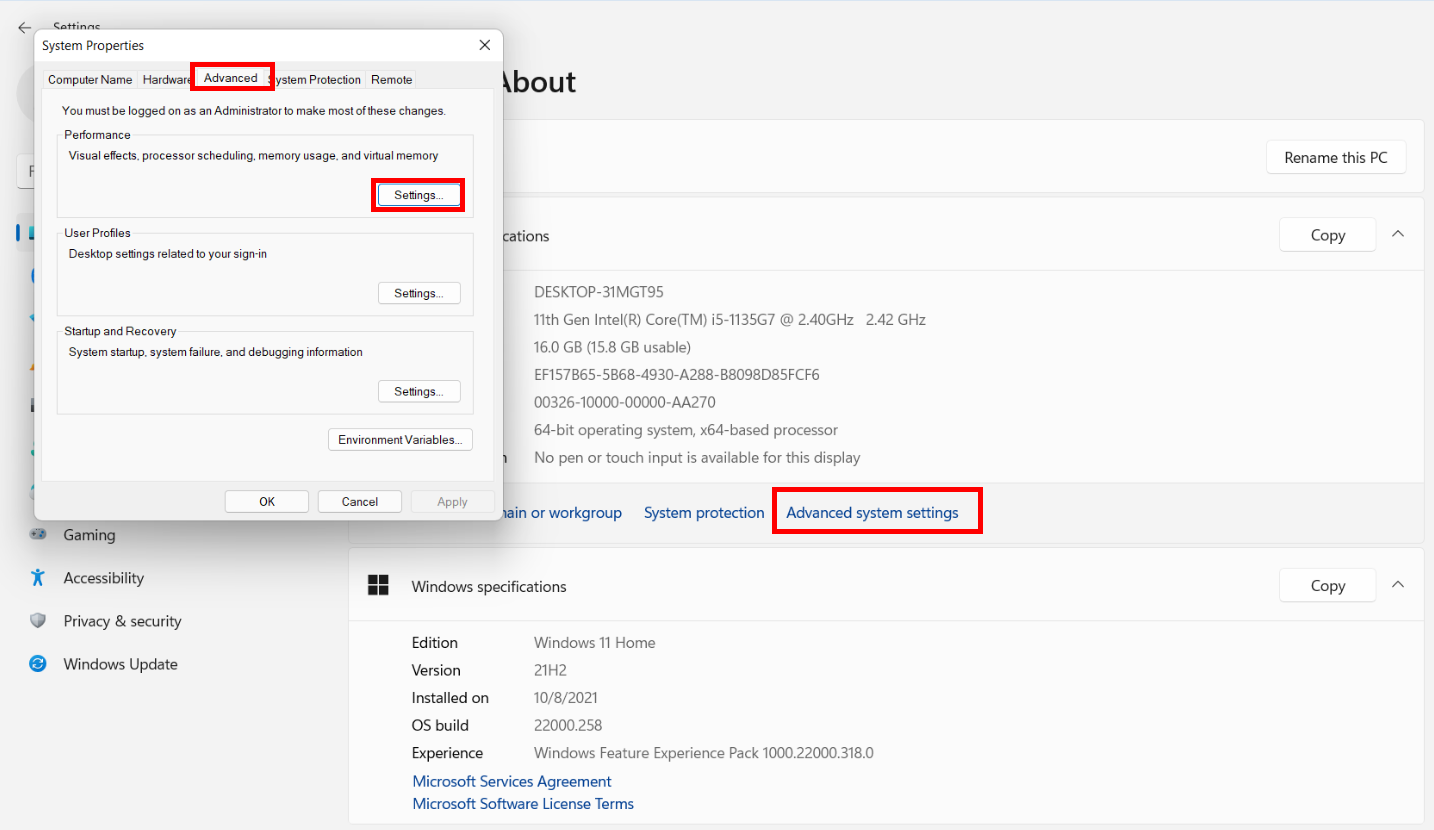Open Privacy & security in sidebar
Screen dimensions: 1434x830
pos(122,621)
